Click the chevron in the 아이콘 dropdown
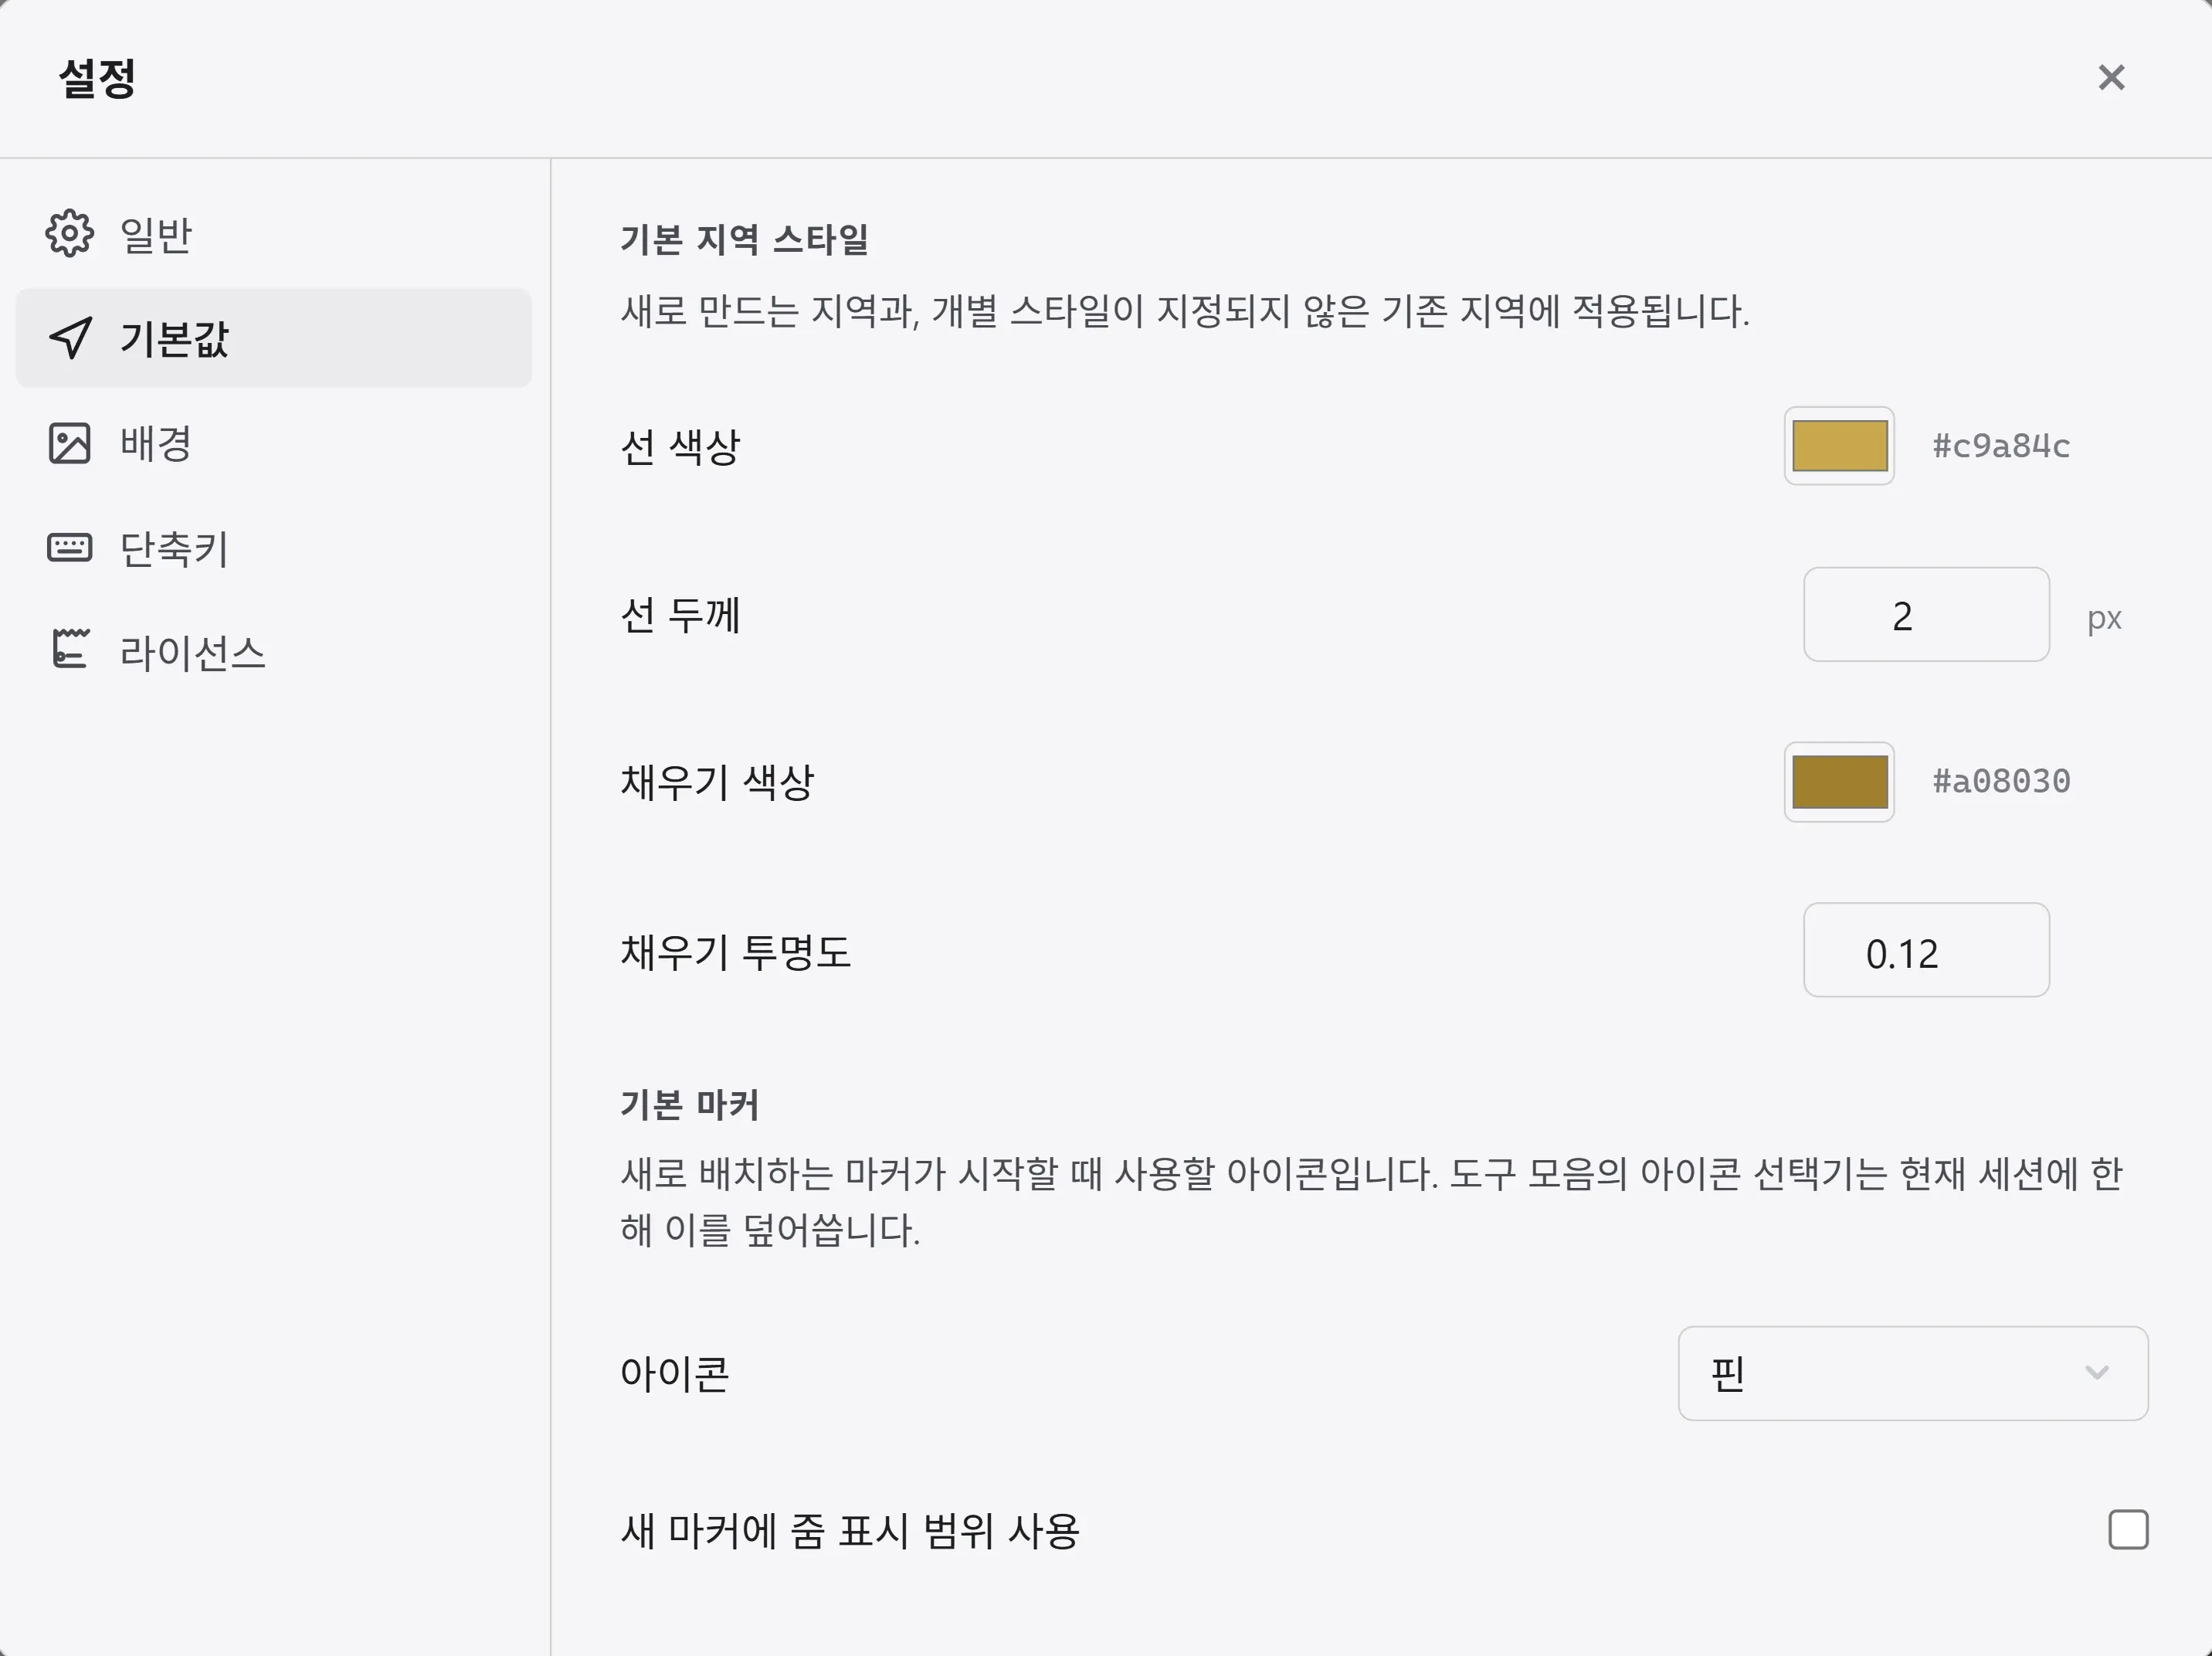This screenshot has height=1656, width=2212. pyautogui.click(x=2097, y=1373)
